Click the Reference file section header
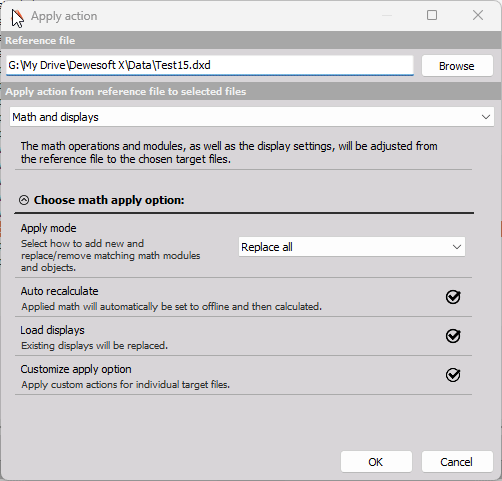 click(40, 41)
